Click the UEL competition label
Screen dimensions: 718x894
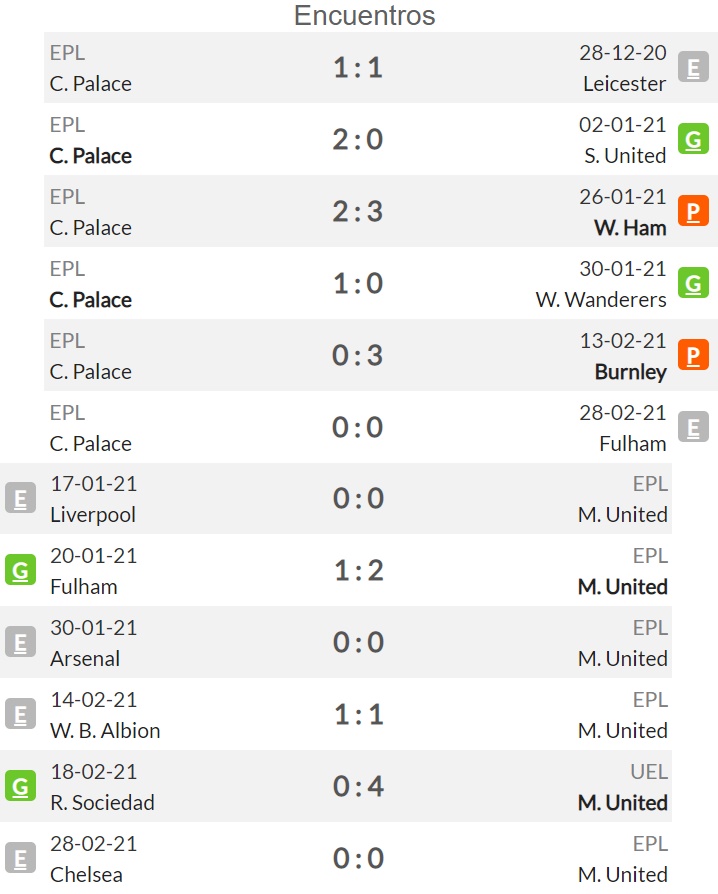(x=649, y=771)
